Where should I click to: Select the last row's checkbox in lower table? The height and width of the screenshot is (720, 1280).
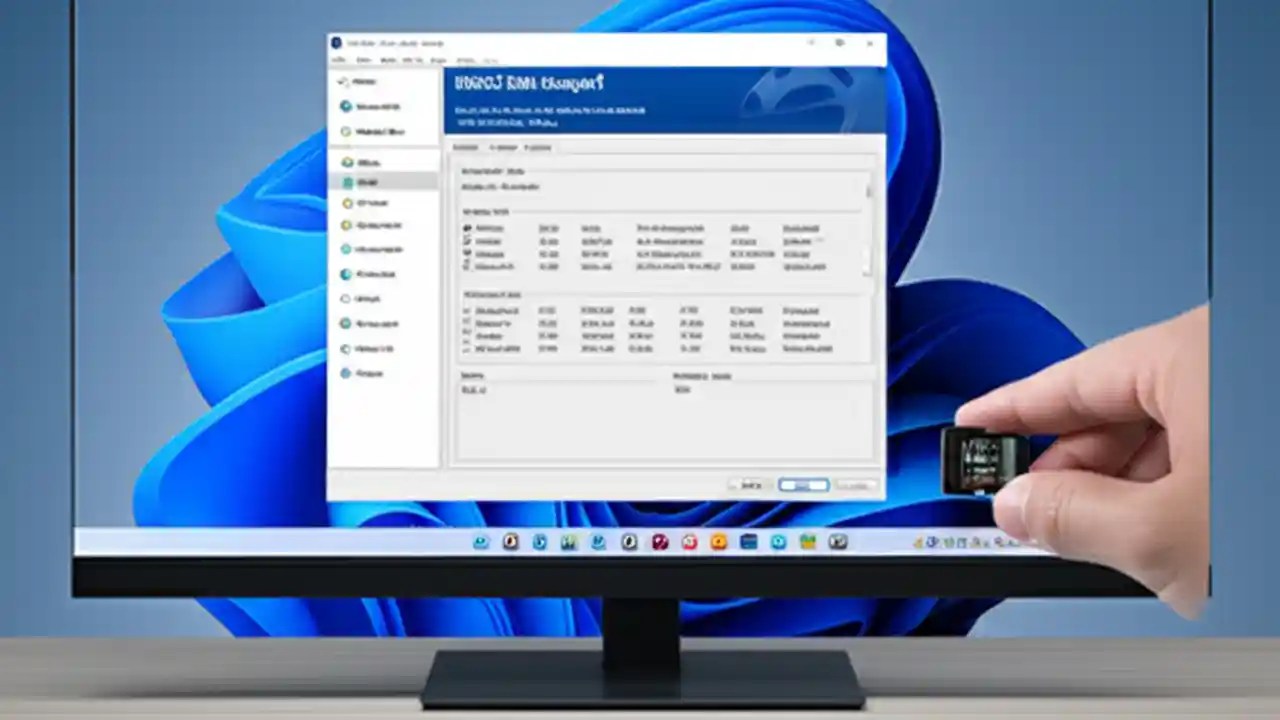tap(466, 349)
